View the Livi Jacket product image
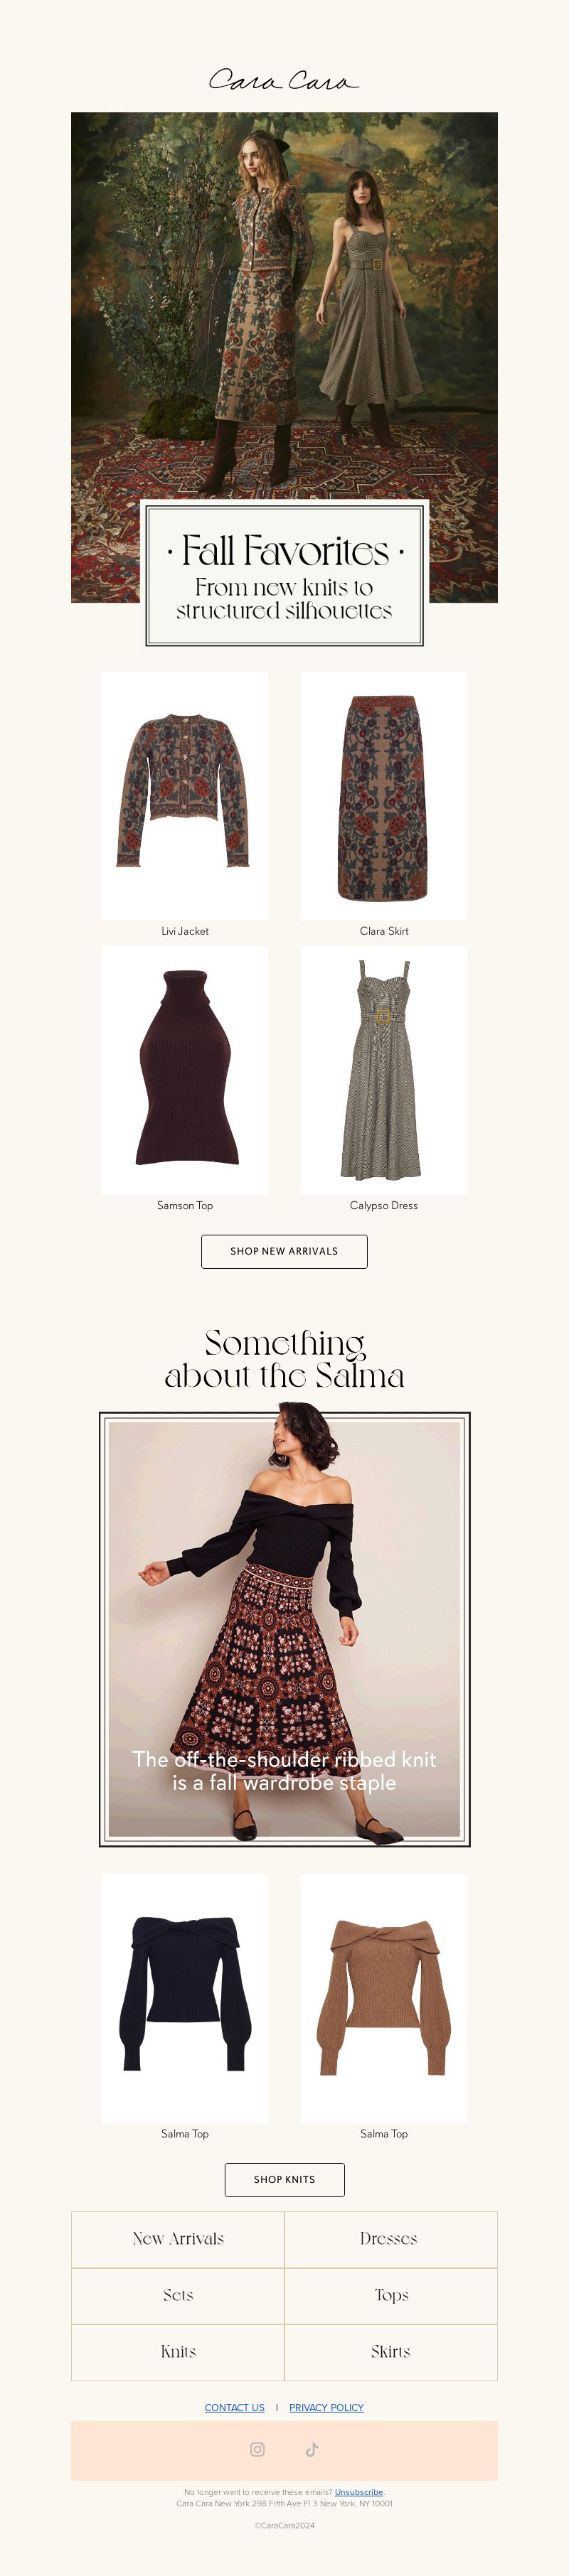This screenshot has height=2576, width=569. click(x=185, y=796)
